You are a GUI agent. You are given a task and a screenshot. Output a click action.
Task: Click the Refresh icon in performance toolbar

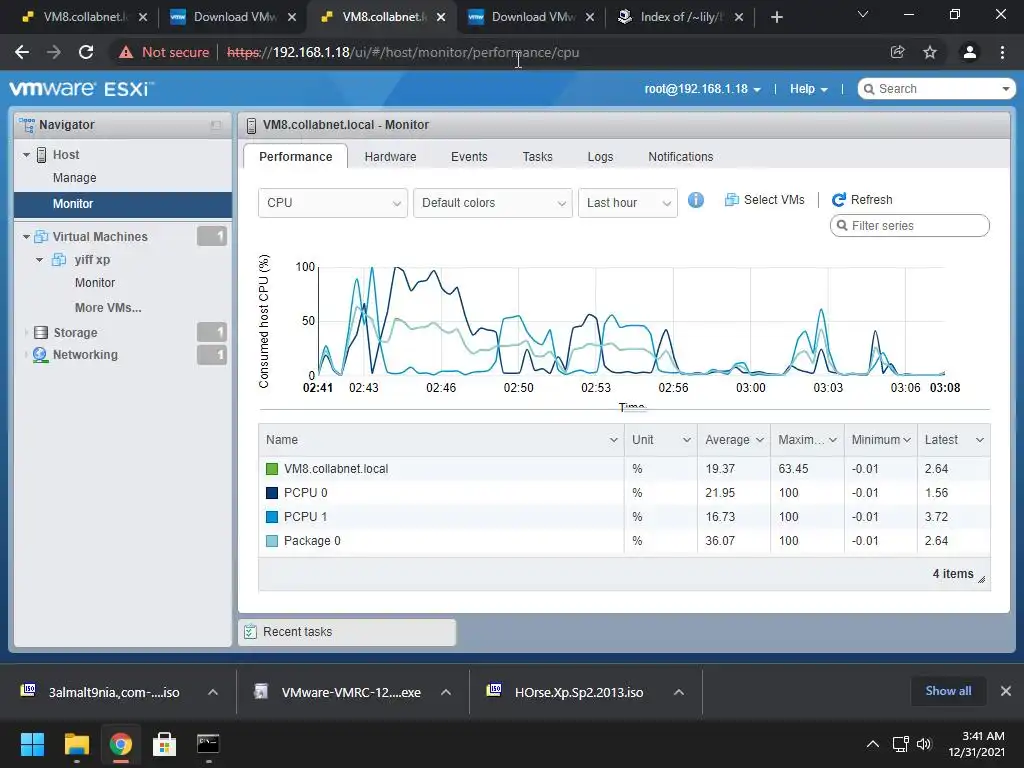point(839,200)
